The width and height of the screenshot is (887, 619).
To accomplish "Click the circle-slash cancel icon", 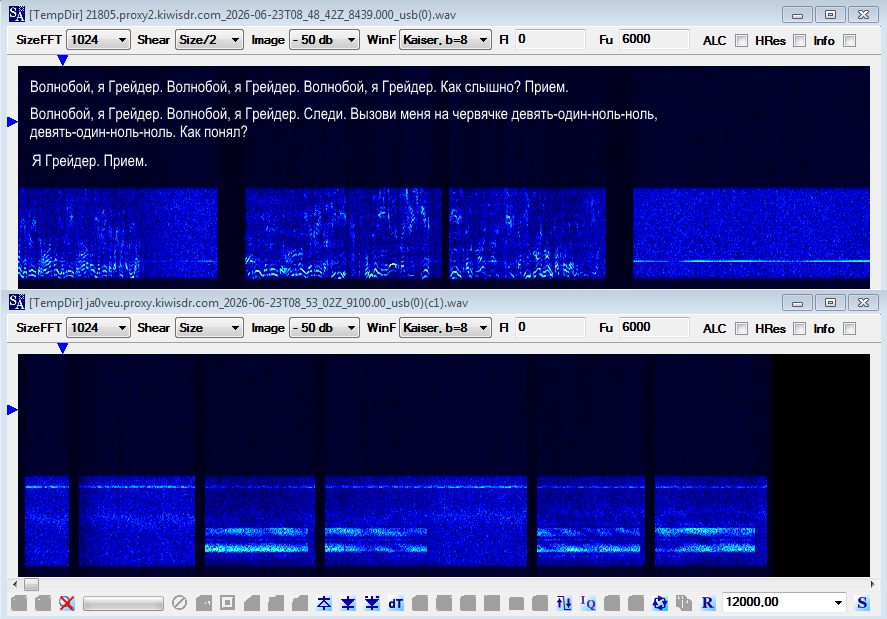I will pos(179,603).
